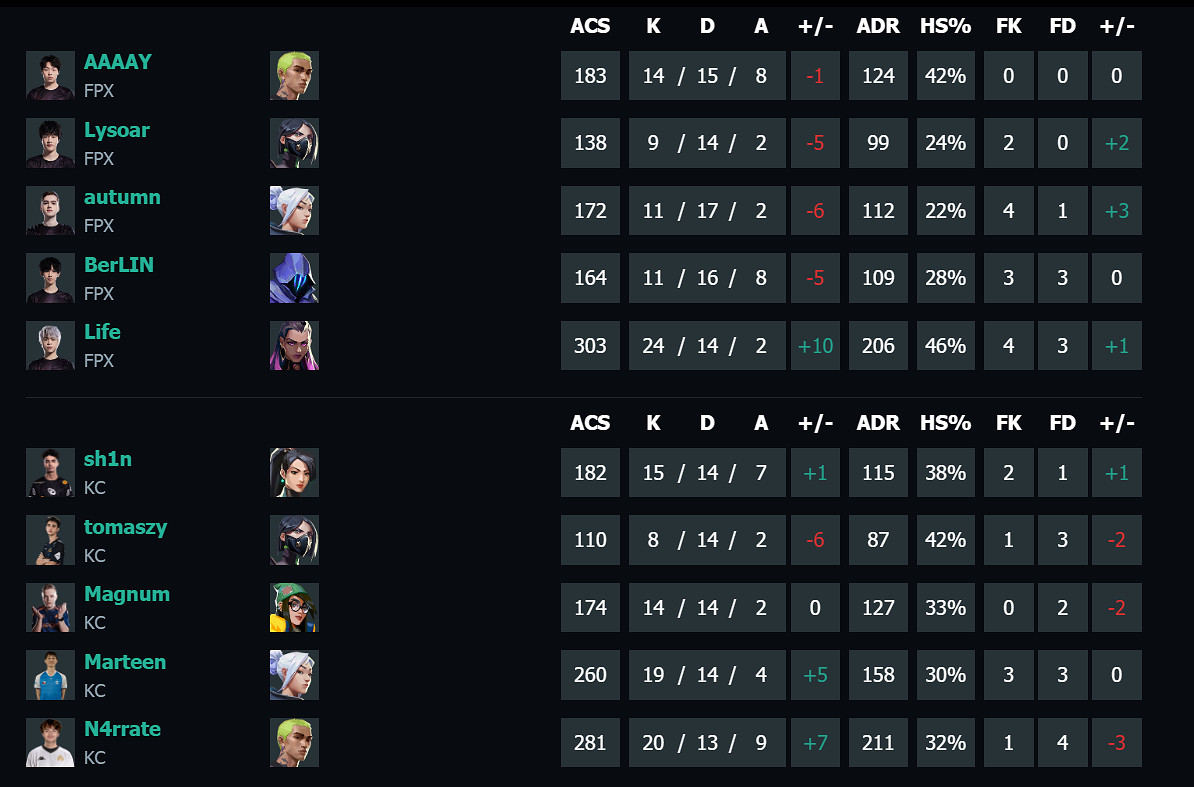
Task: Click Life's ACS value 303
Action: pos(590,346)
